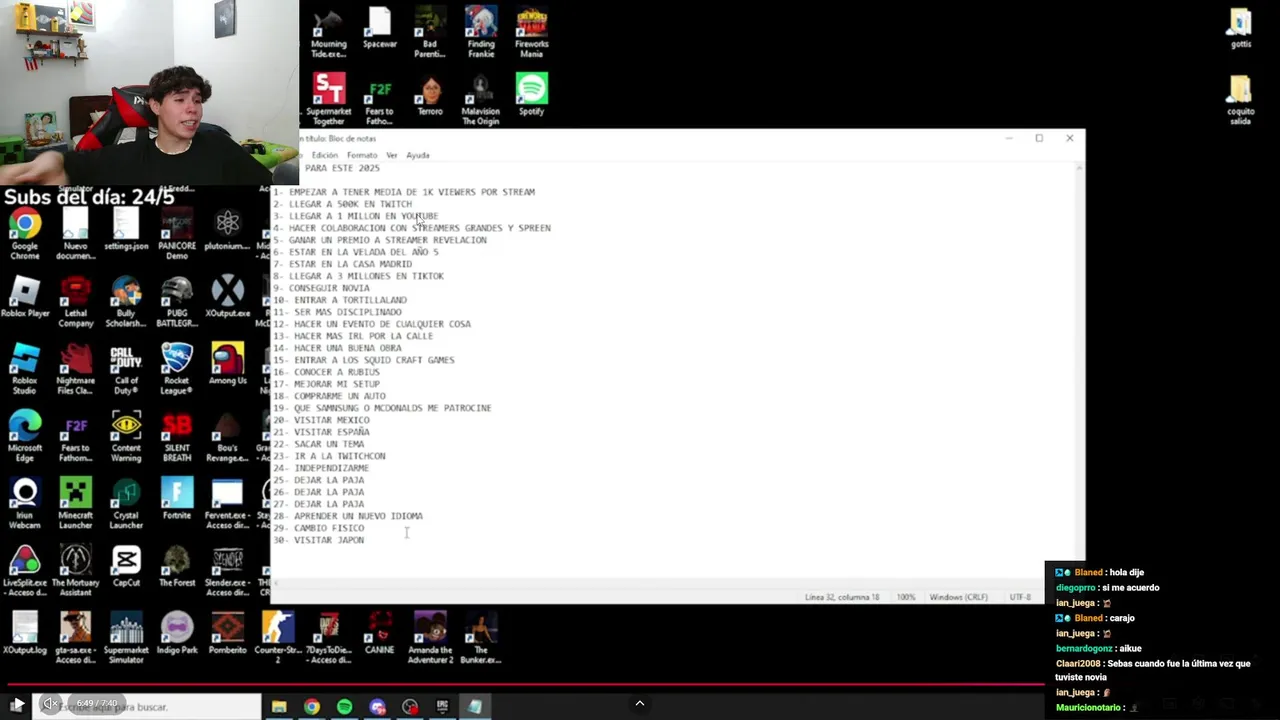The width and height of the screenshot is (1280, 720).
Task: Select the Lethal Company desktop icon
Action: (x=76, y=302)
